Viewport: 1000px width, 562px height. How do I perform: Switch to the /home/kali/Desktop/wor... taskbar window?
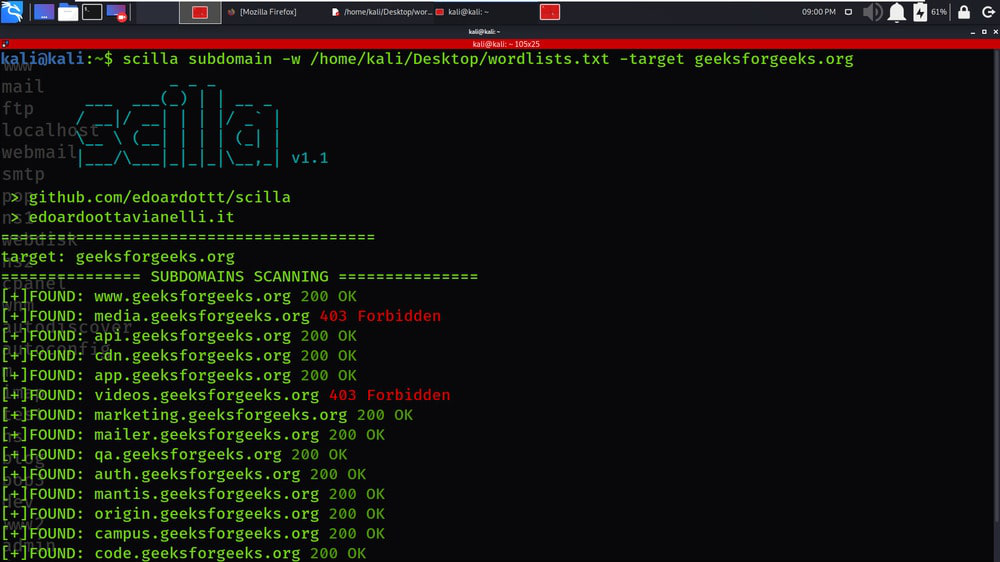tap(381, 12)
